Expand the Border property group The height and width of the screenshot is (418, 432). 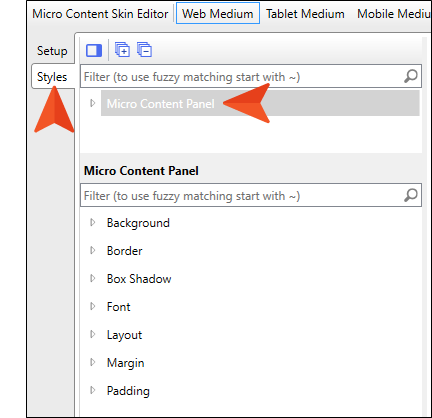tap(93, 250)
